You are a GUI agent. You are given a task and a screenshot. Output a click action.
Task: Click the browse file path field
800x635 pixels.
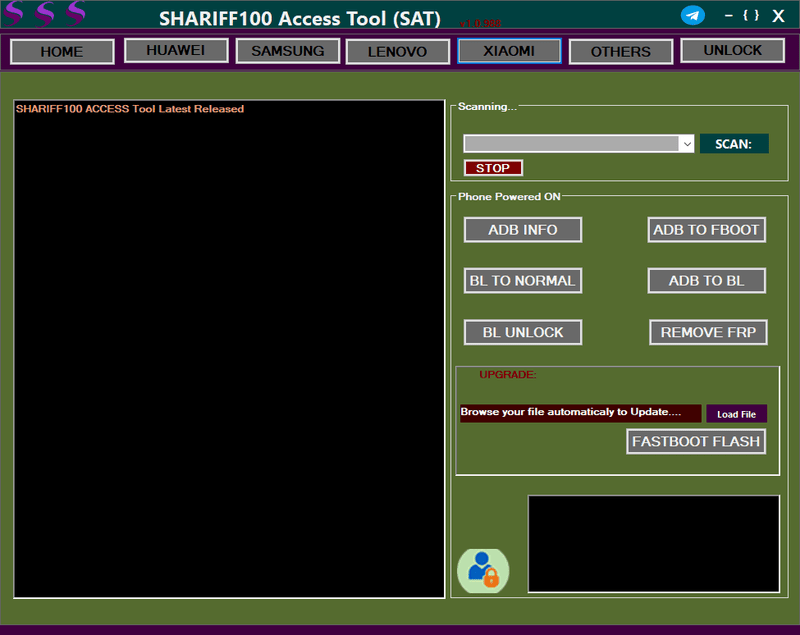(x=580, y=412)
